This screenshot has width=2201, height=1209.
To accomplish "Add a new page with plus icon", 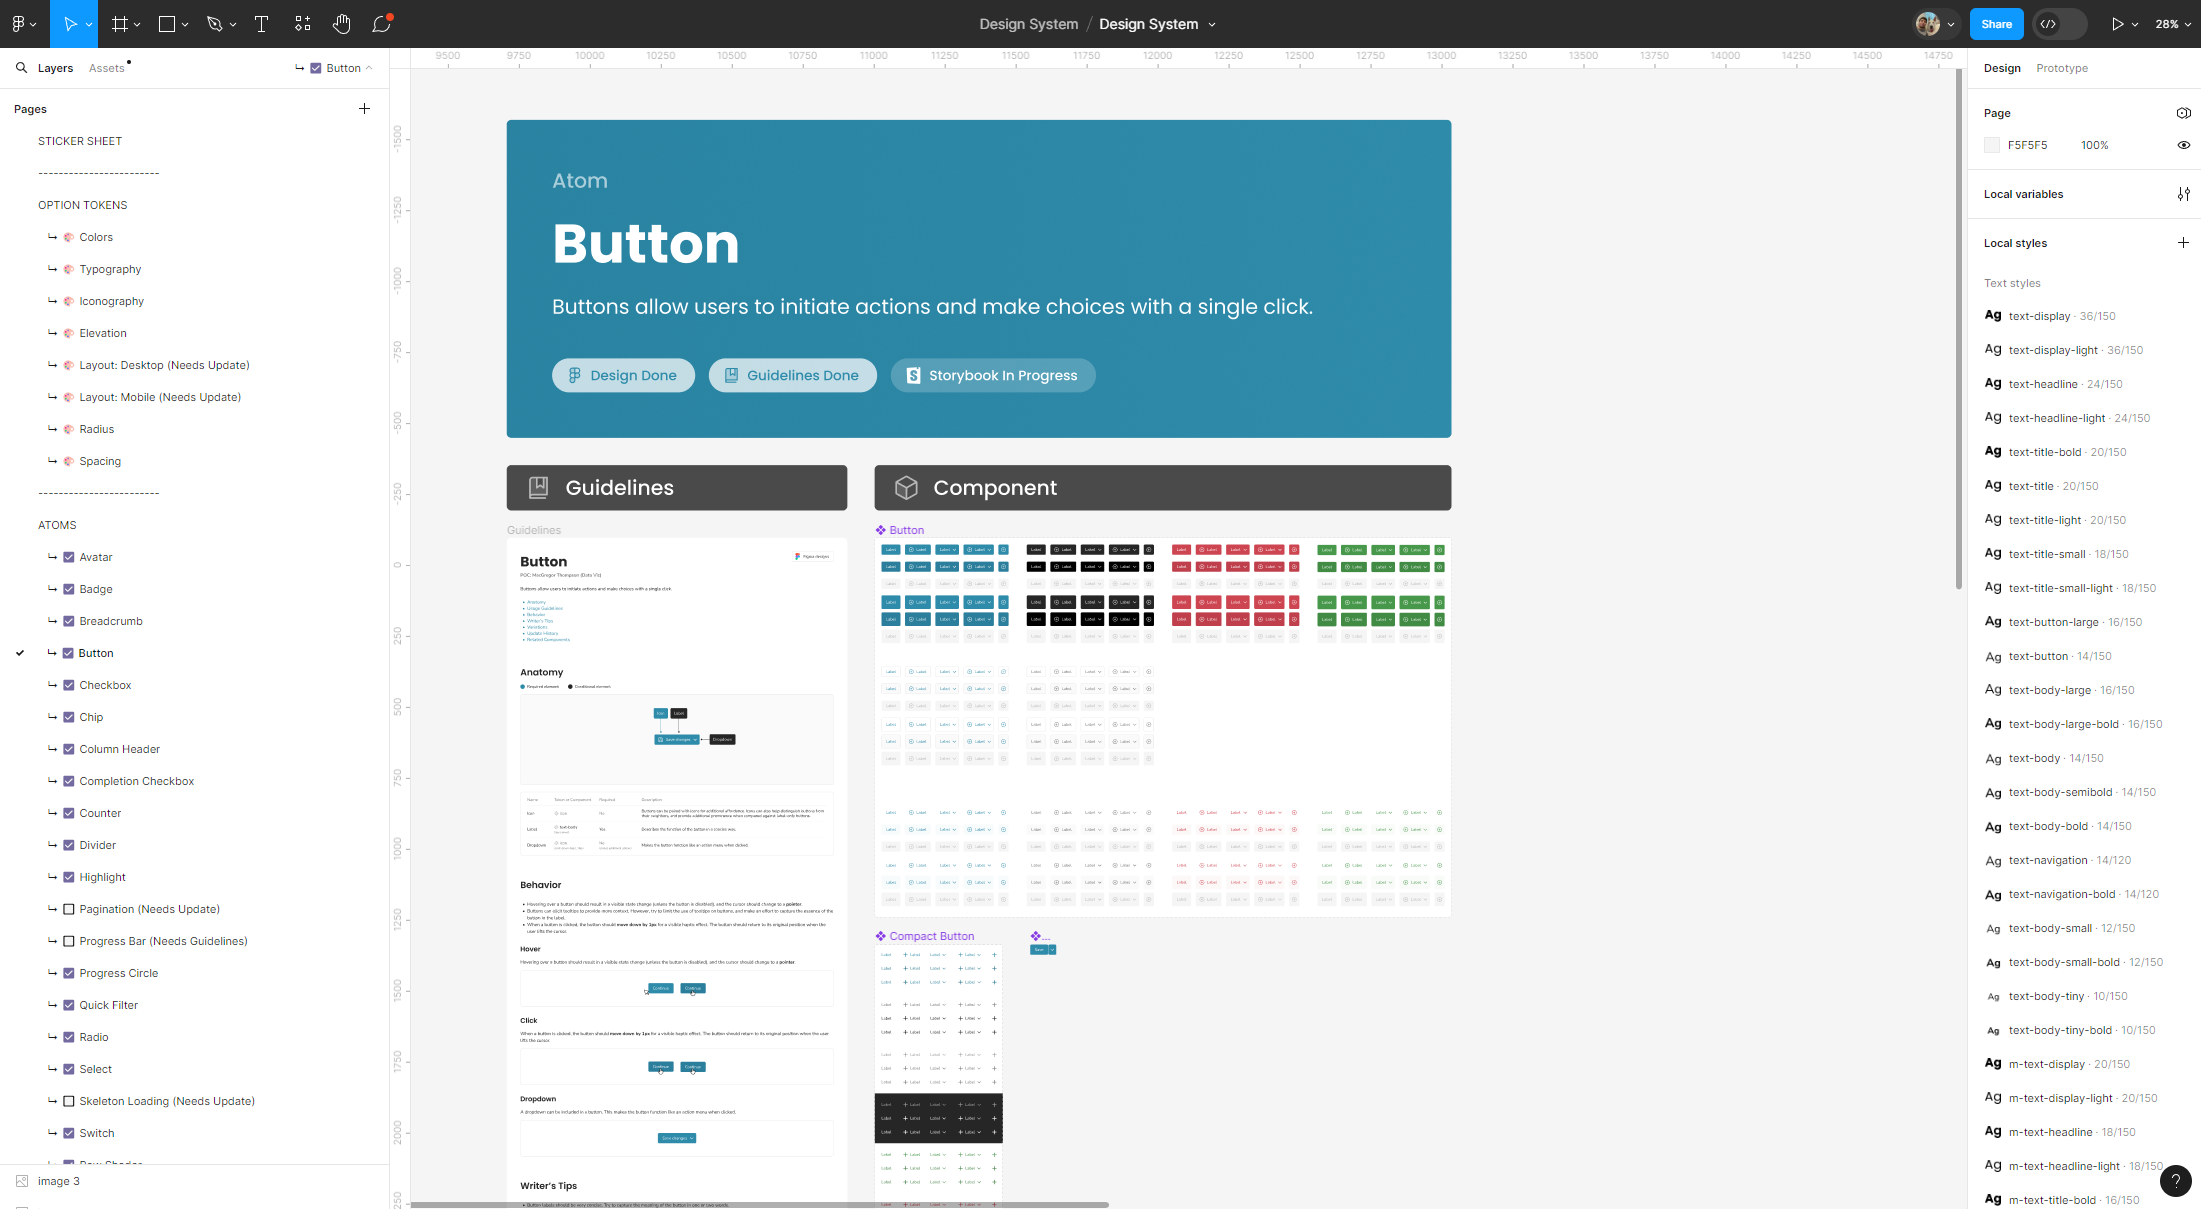I will click(364, 109).
